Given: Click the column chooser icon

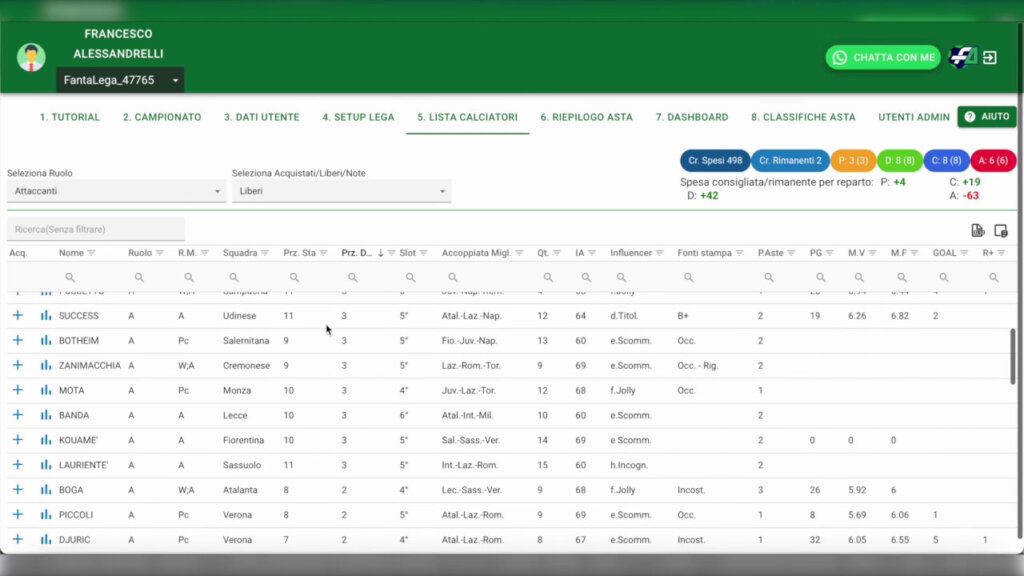Looking at the screenshot, I should [x=1000, y=230].
